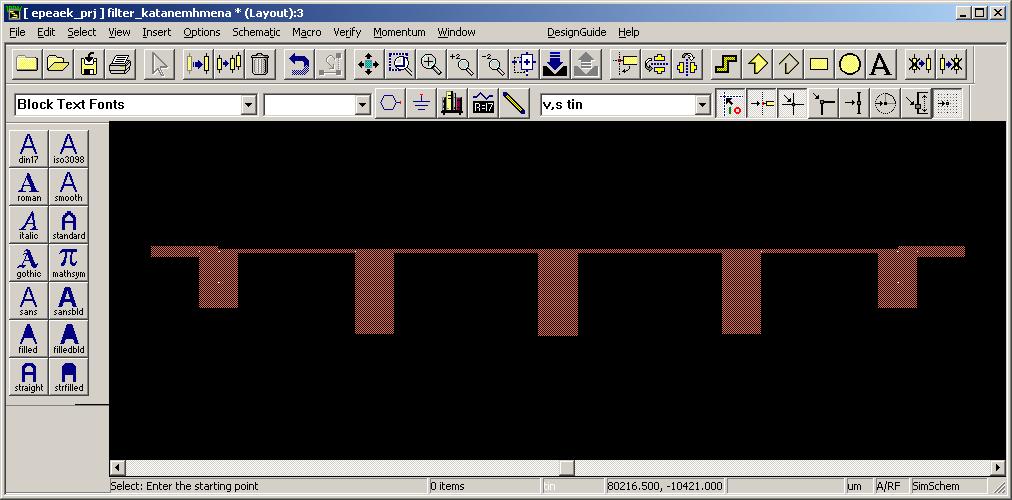Open the Schematic menu
The image size is (1012, 500).
[256, 32]
